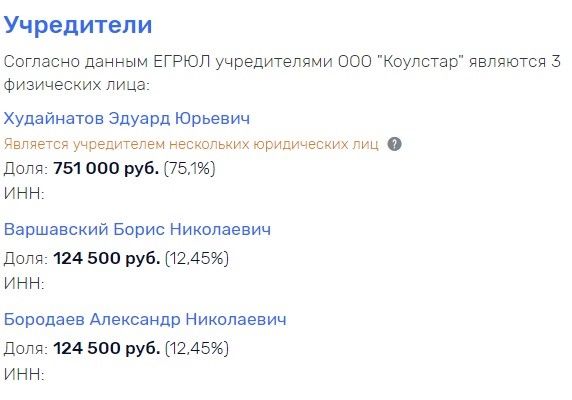Click (12,45%) percentage under Варшавский

click(197, 258)
